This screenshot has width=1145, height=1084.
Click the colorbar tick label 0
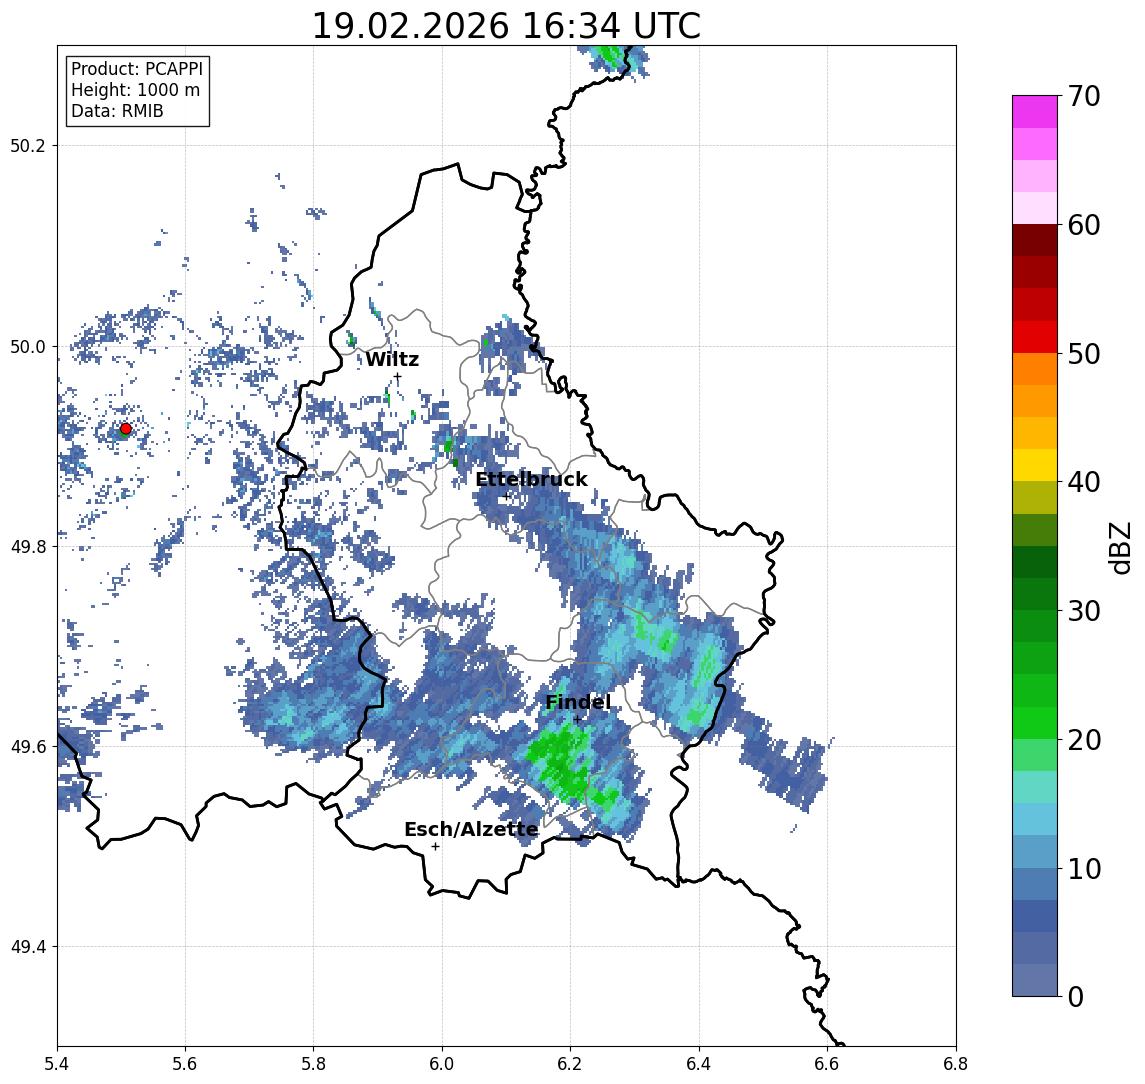pos(1076,996)
